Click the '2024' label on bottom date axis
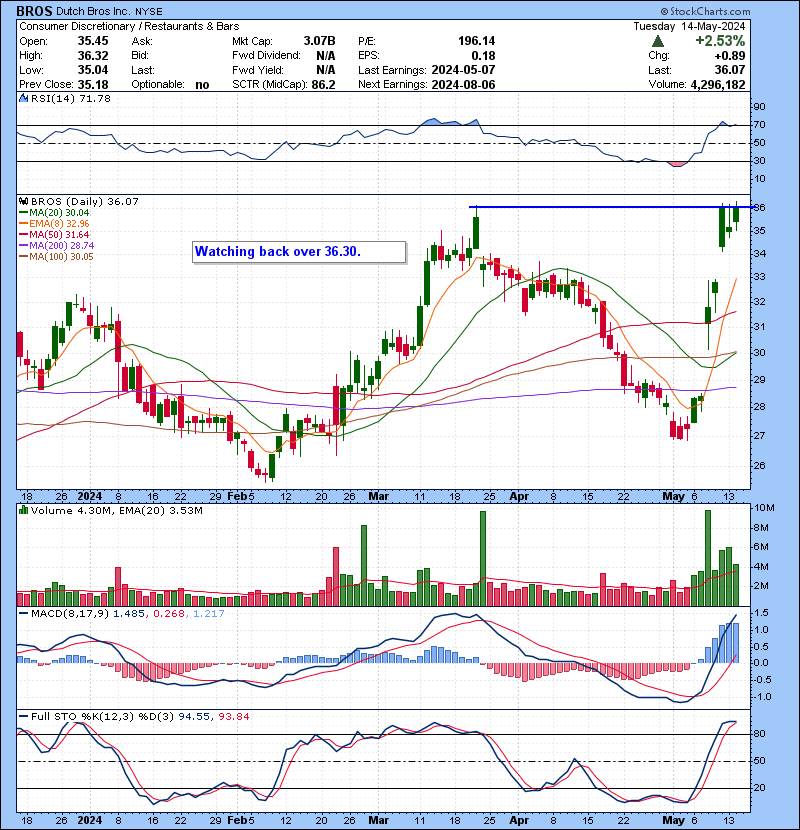The width and height of the screenshot is (800, 830). [x=89, y=820]
